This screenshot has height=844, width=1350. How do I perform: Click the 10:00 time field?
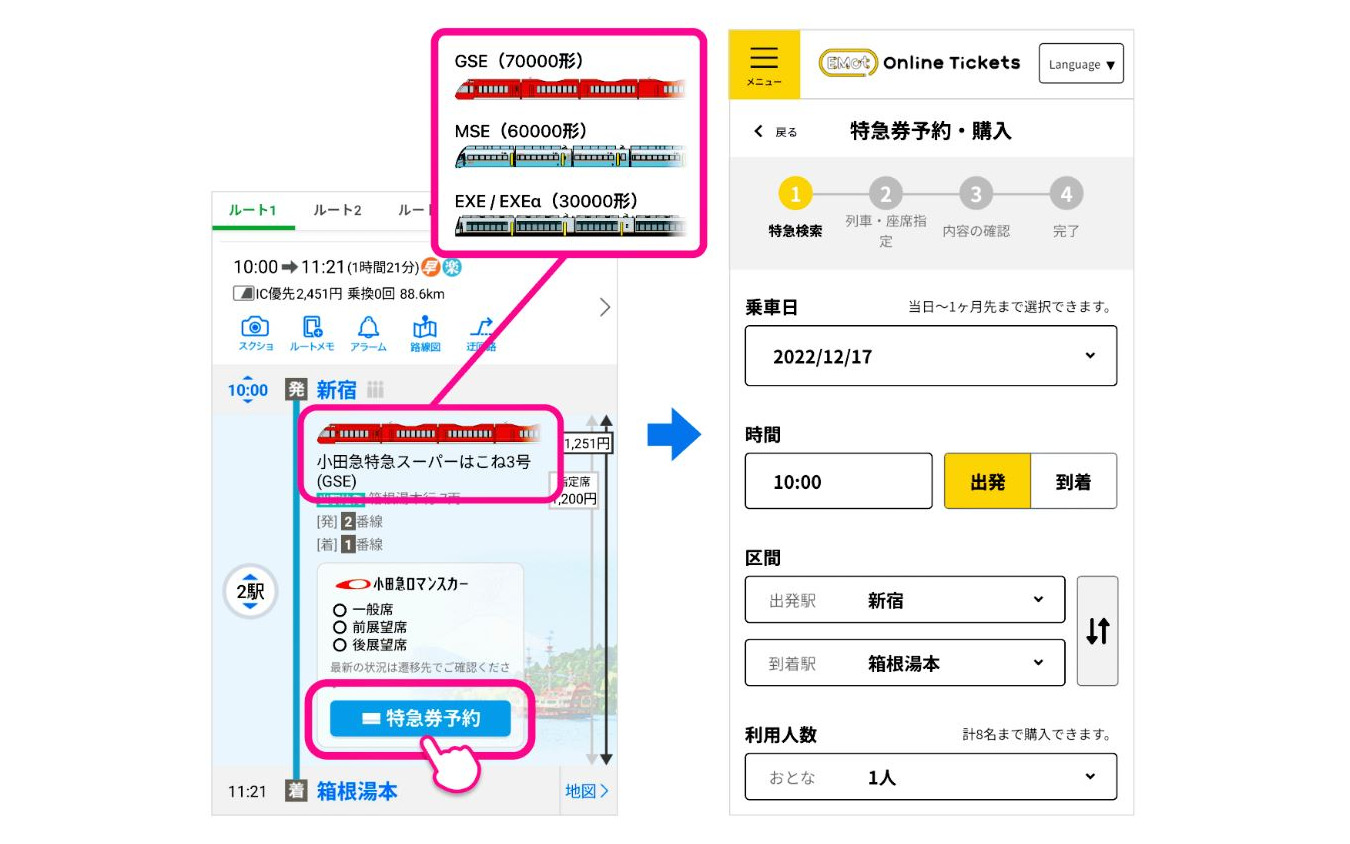coord(838,481)
